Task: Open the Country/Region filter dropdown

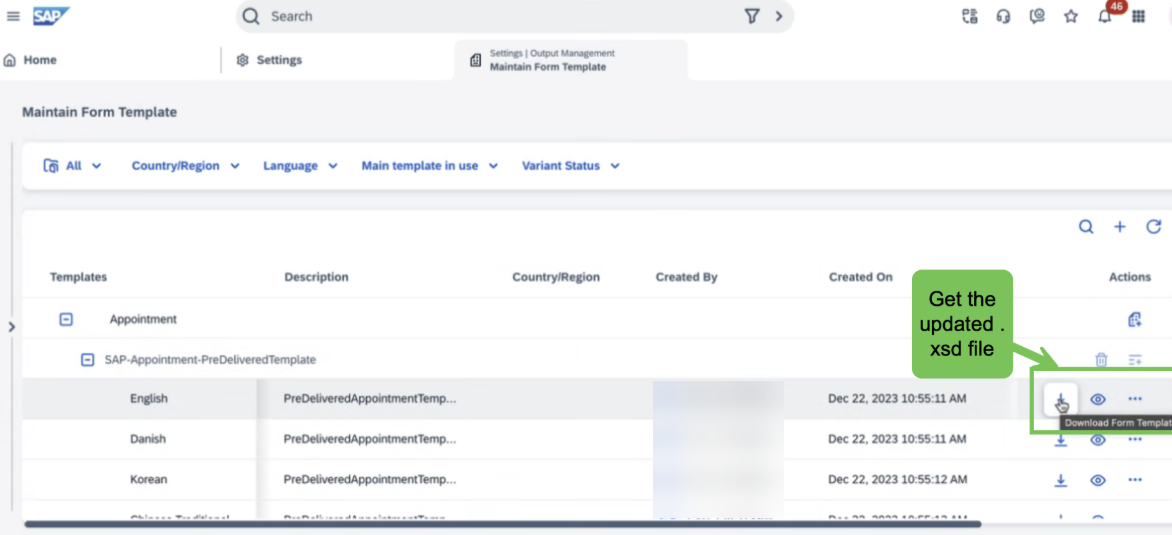Action: point(185,166)
